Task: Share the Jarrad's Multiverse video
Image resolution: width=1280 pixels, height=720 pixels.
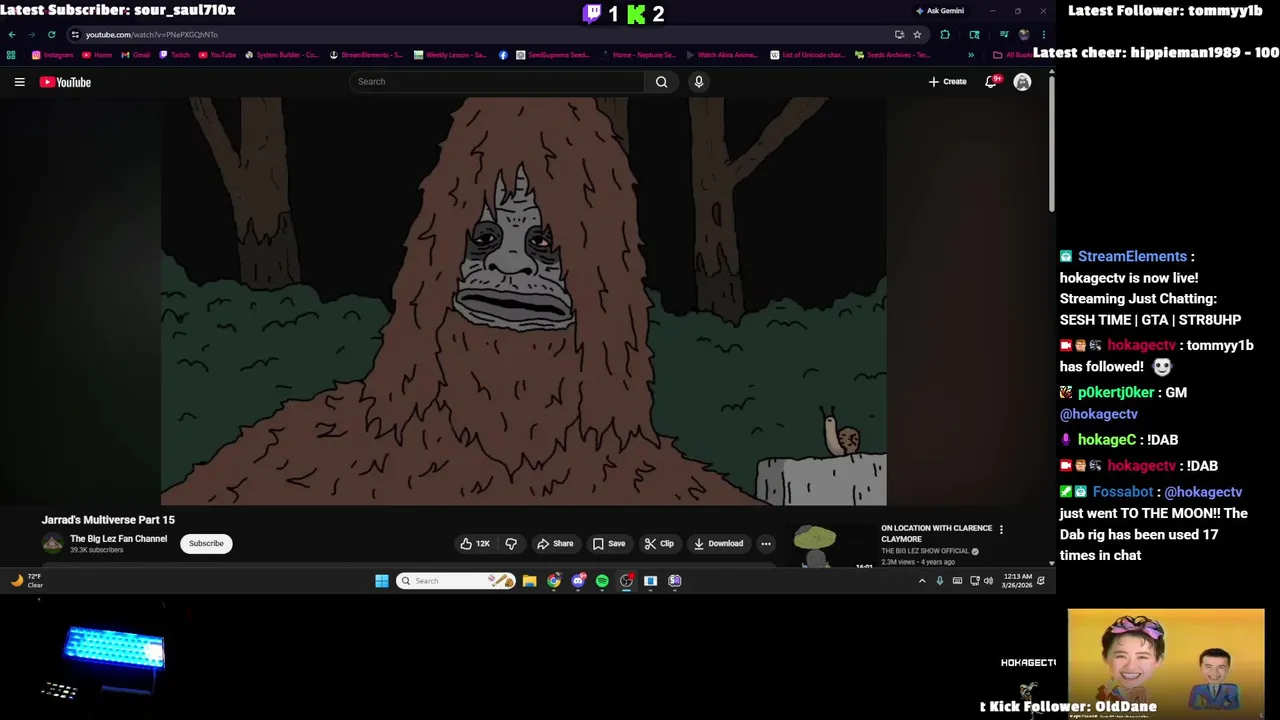Action: (555, 544)
